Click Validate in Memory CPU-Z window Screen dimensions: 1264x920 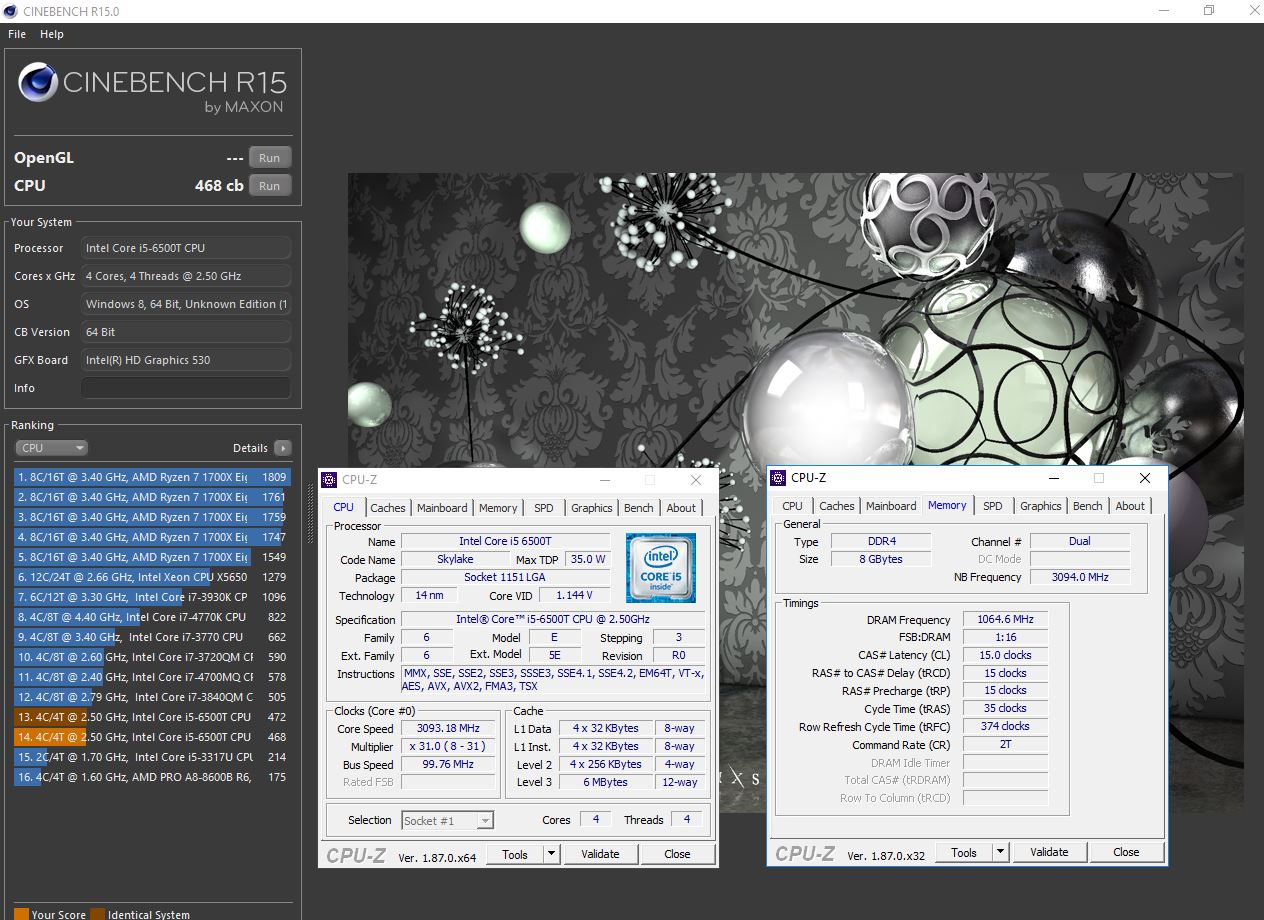[1049, 852]
